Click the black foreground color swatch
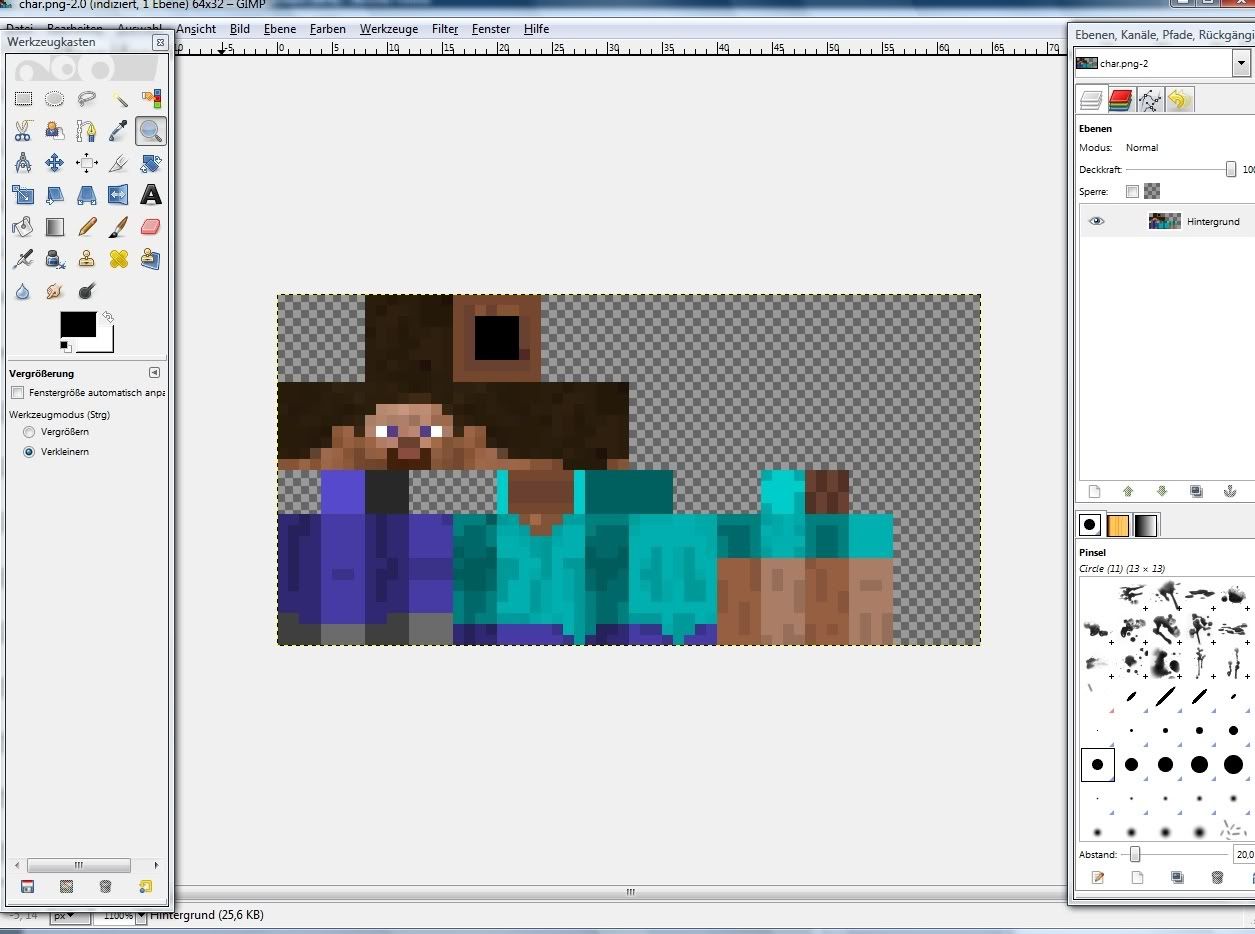 pyautogui.click(x=78, y=324)
